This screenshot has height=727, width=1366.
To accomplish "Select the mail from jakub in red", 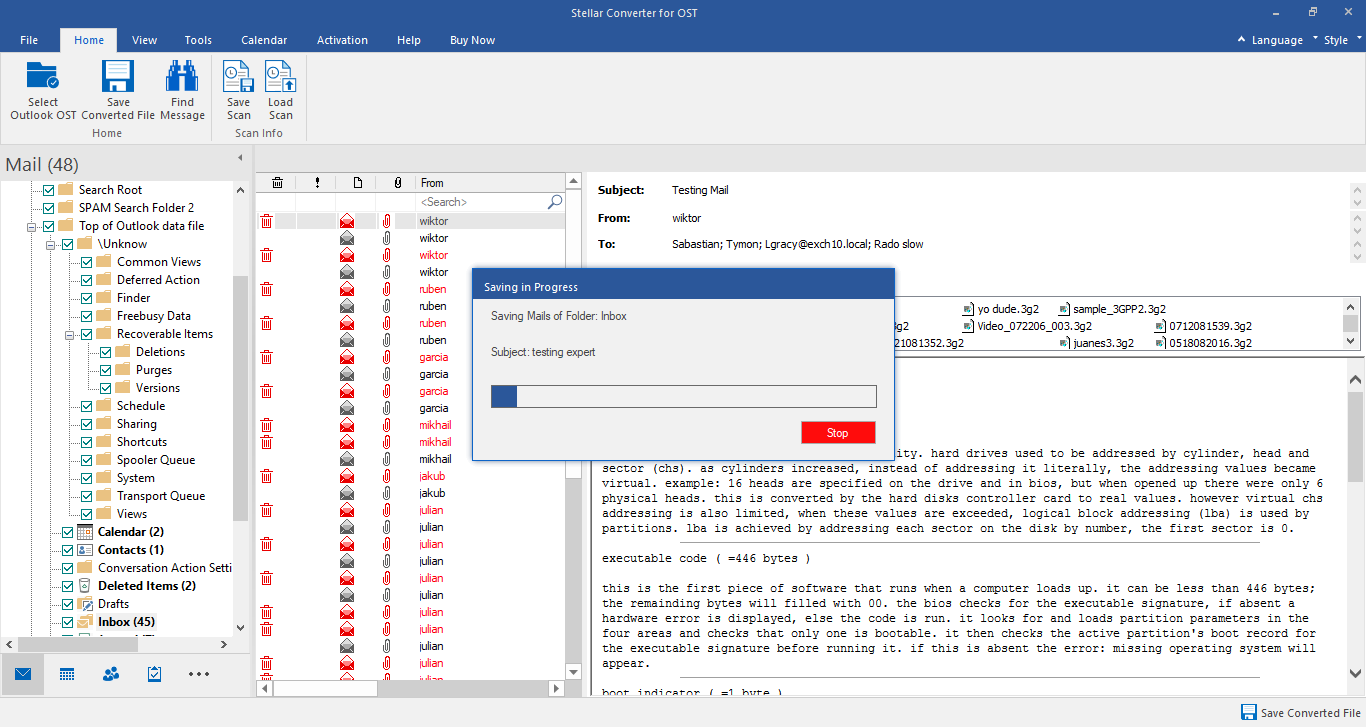I will point(432,476).
